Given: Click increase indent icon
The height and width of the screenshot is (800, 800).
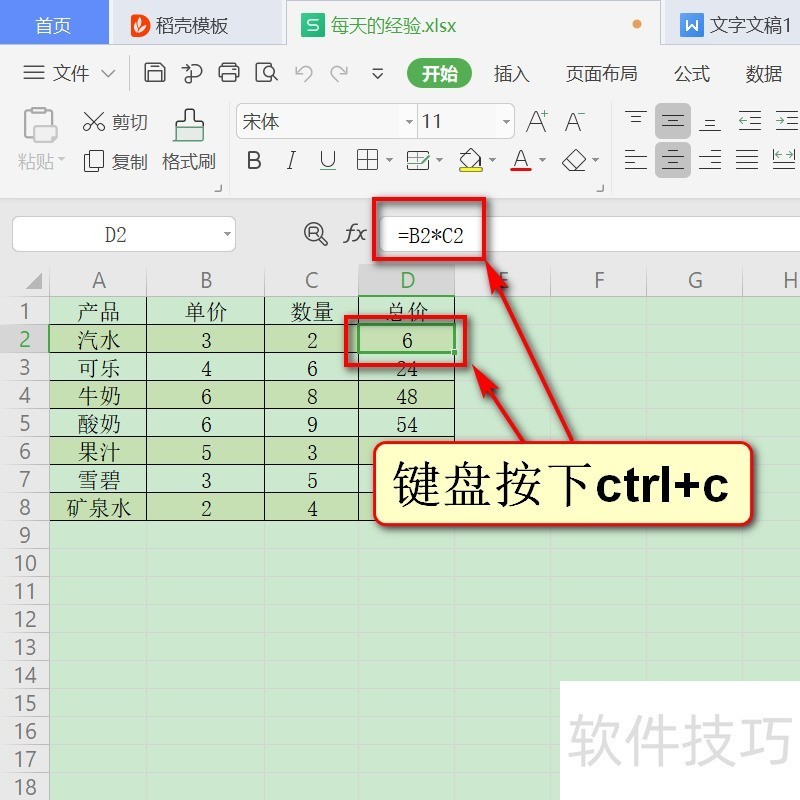Looking at the screenshot, I should pos(786,121).
